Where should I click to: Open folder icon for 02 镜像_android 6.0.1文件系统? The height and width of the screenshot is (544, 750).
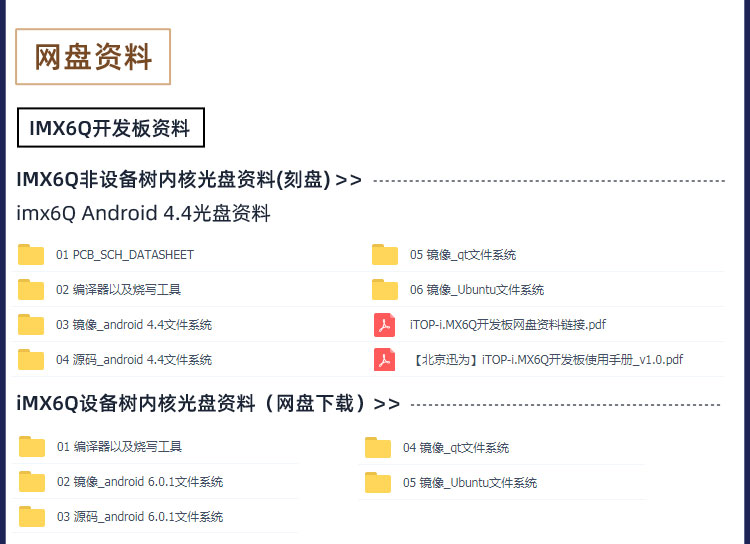tap(32, 482)
